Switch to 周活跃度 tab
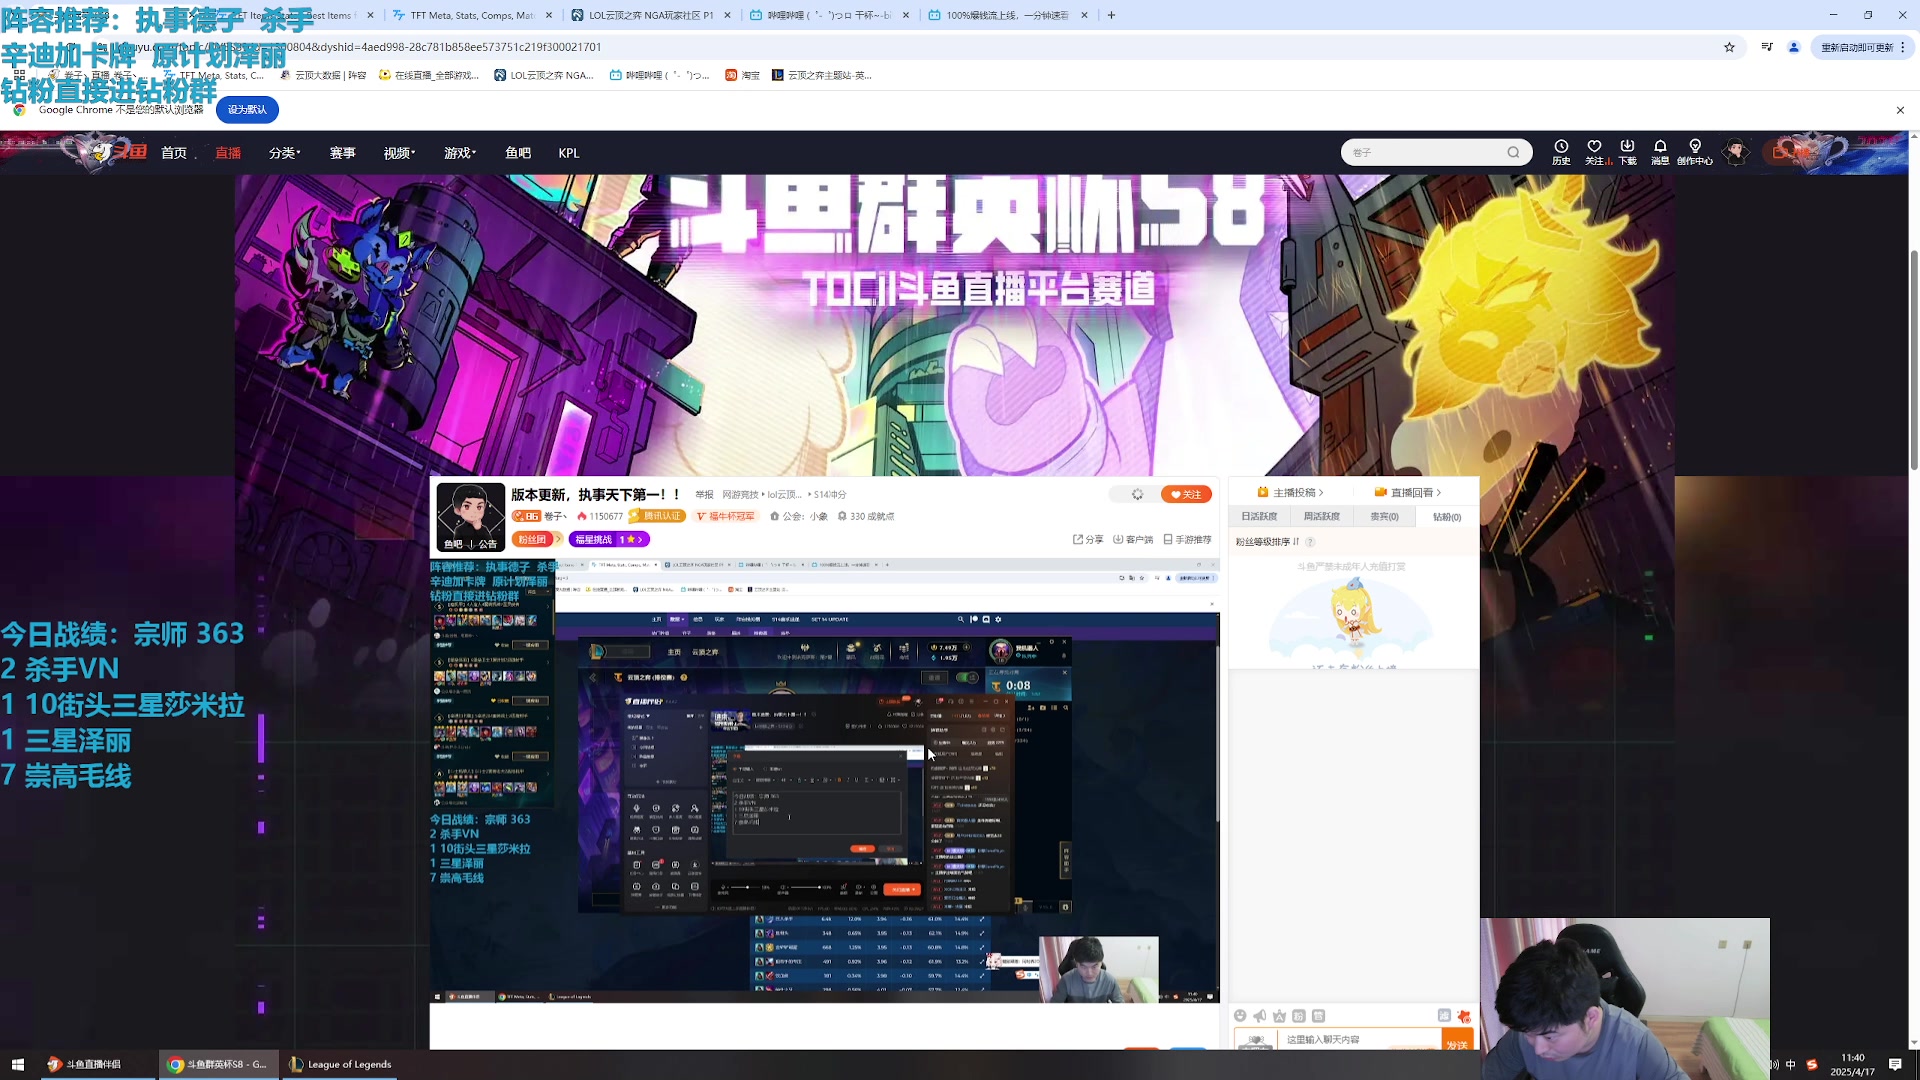The width and height of the screenshot is (1920, 1080). pyautogui.click(x=1321, y=516)
